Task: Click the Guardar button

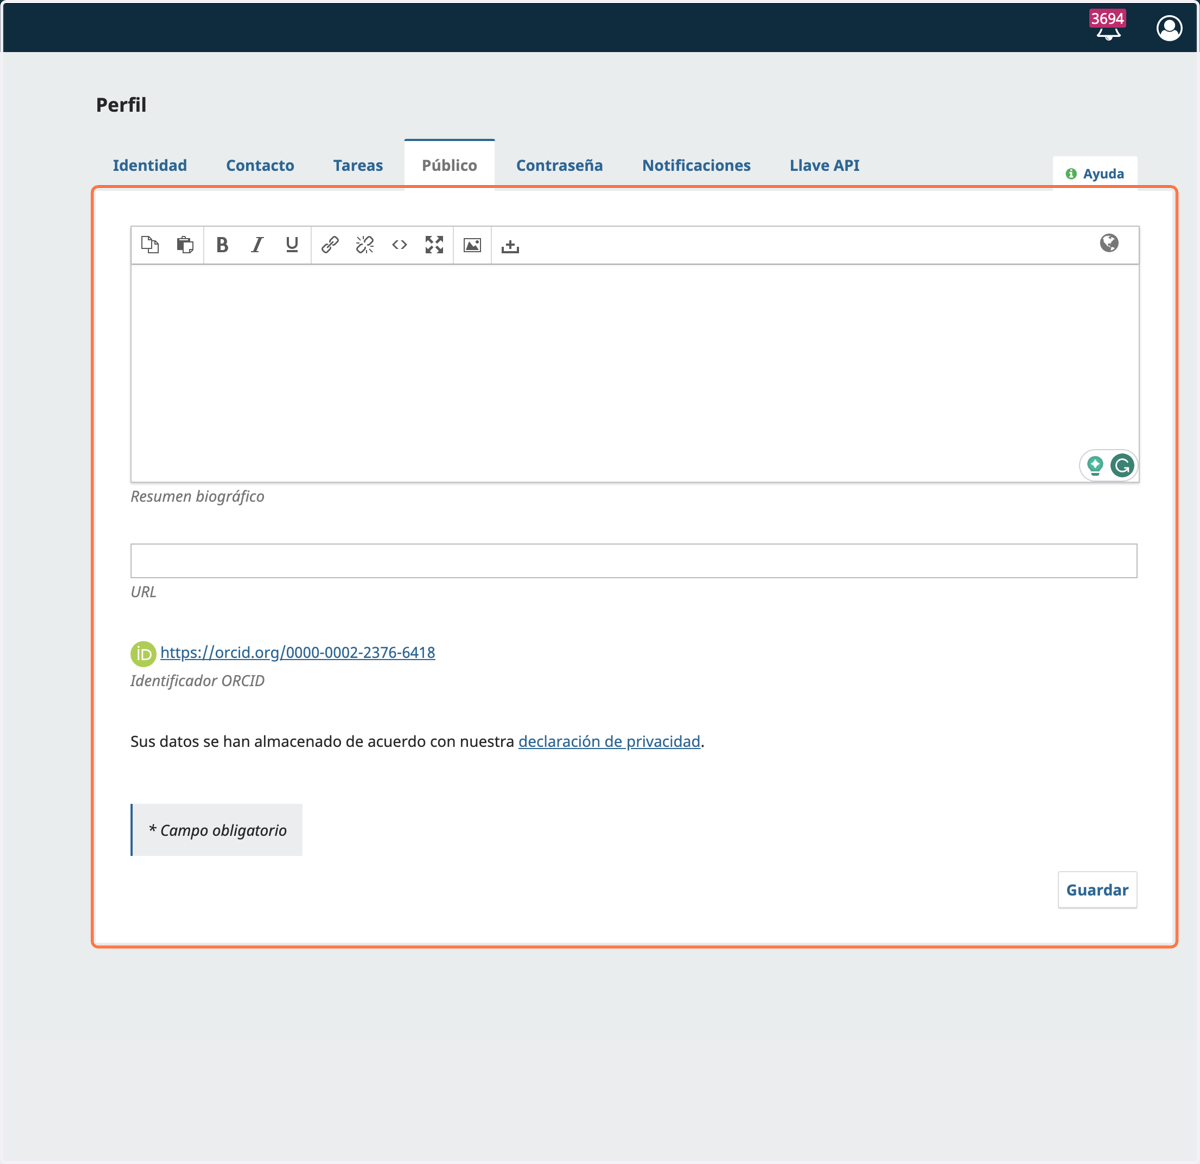Action: pos(1097,890)
